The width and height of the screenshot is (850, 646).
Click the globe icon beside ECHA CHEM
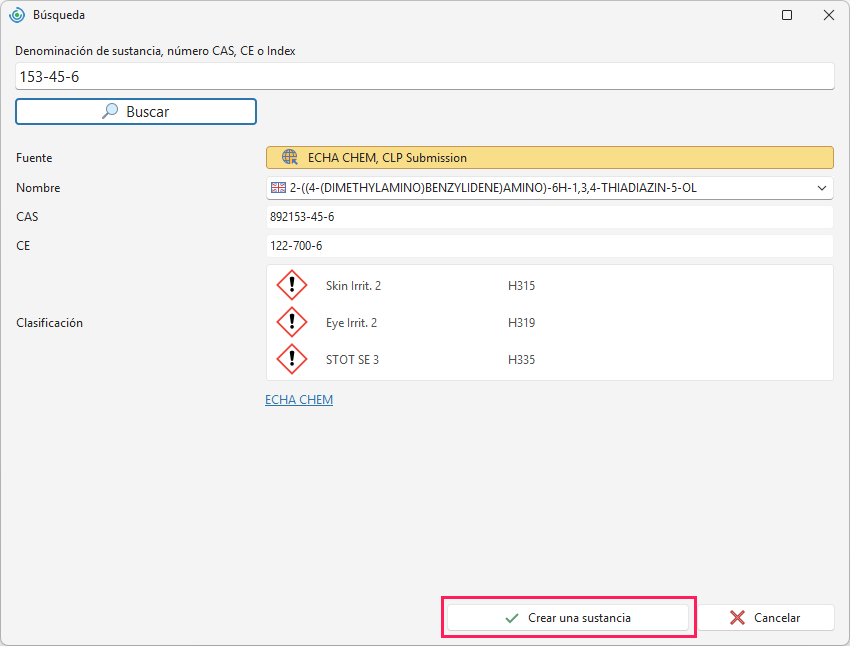[290, 157]
